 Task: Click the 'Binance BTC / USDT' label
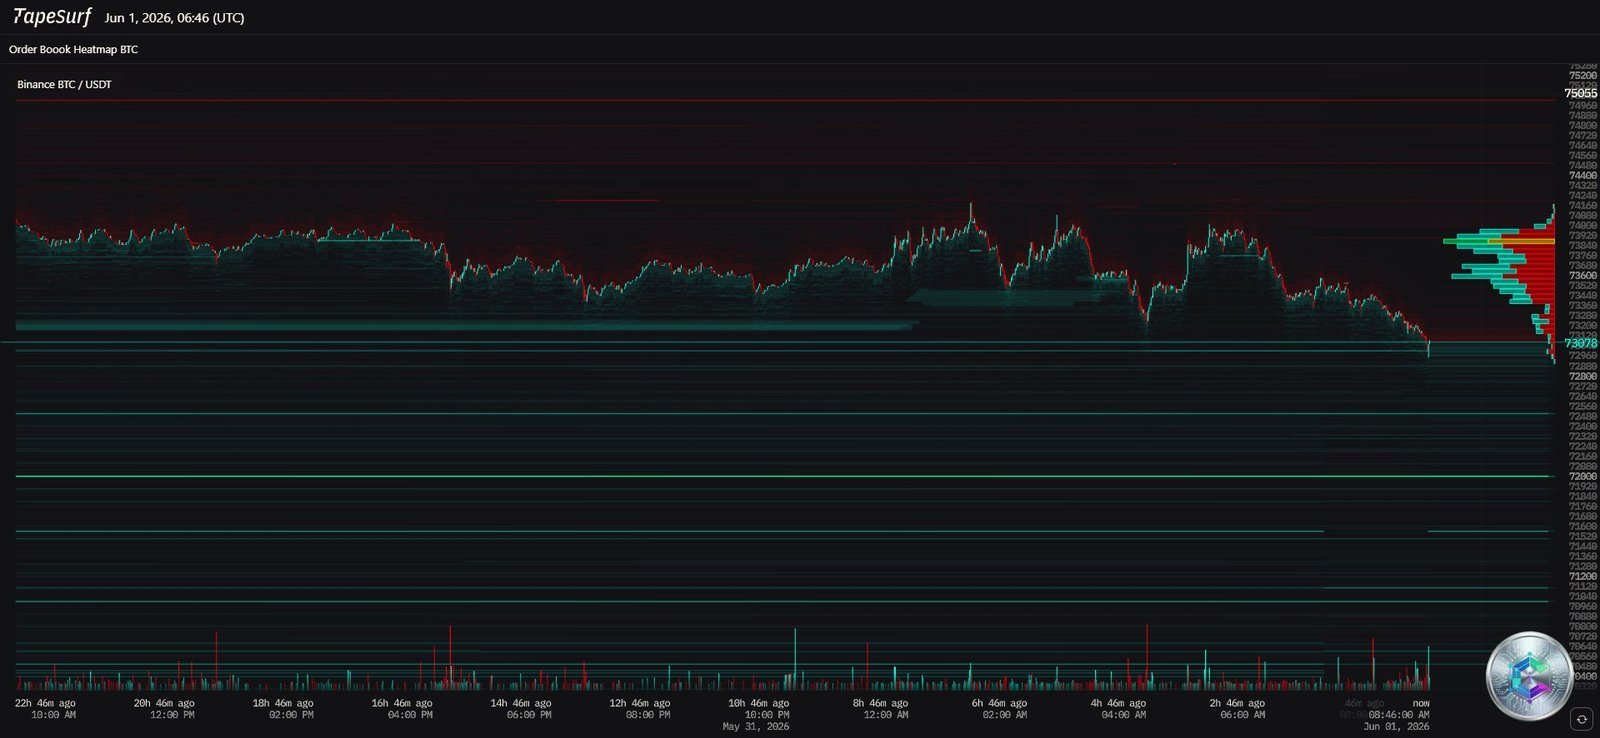[x=64, y=85]
